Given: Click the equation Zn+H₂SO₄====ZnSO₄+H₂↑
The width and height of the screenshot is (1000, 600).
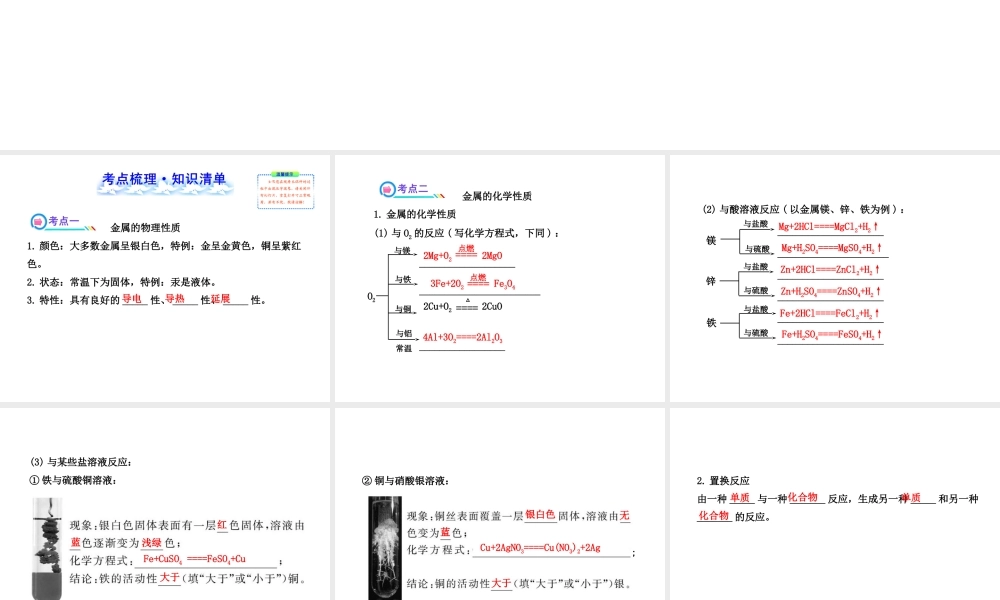Looking at the screenshot, I should pos(831,291).
